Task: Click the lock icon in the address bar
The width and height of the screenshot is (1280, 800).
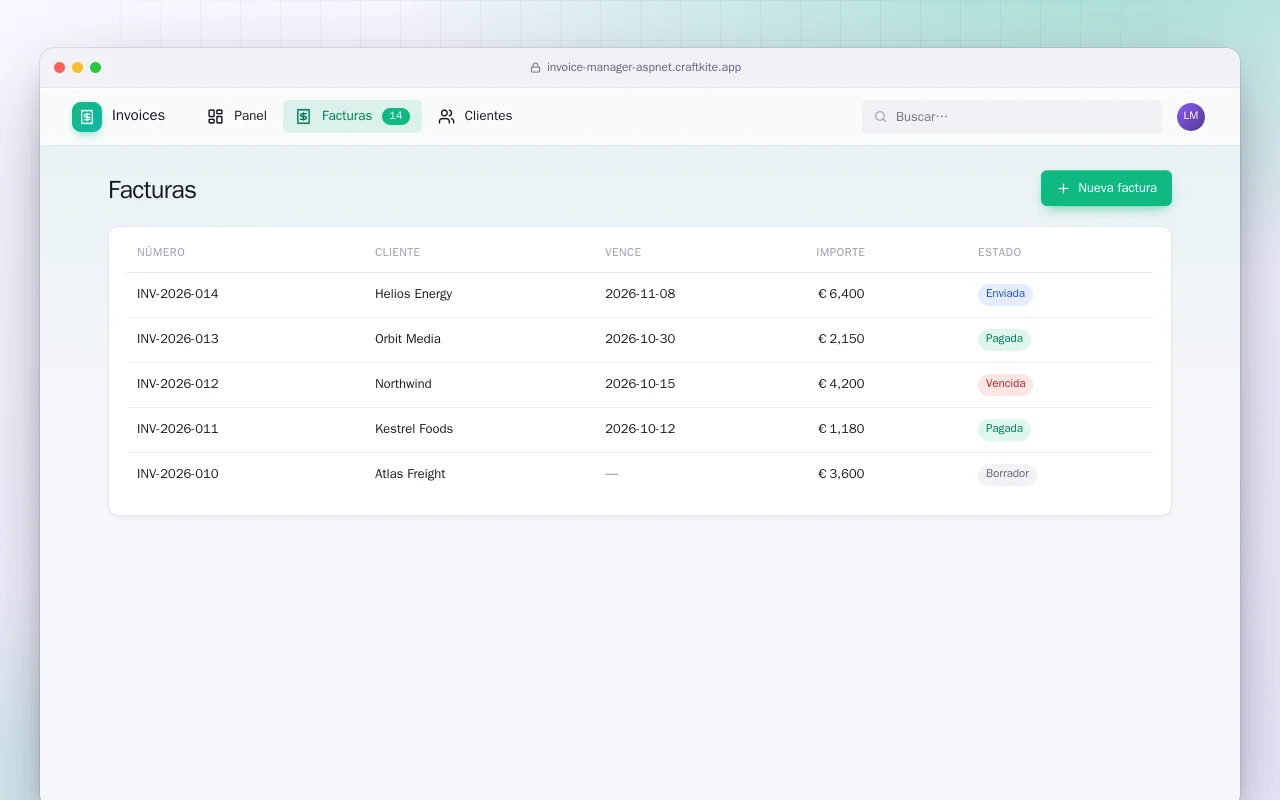Action: coord(535,68)
